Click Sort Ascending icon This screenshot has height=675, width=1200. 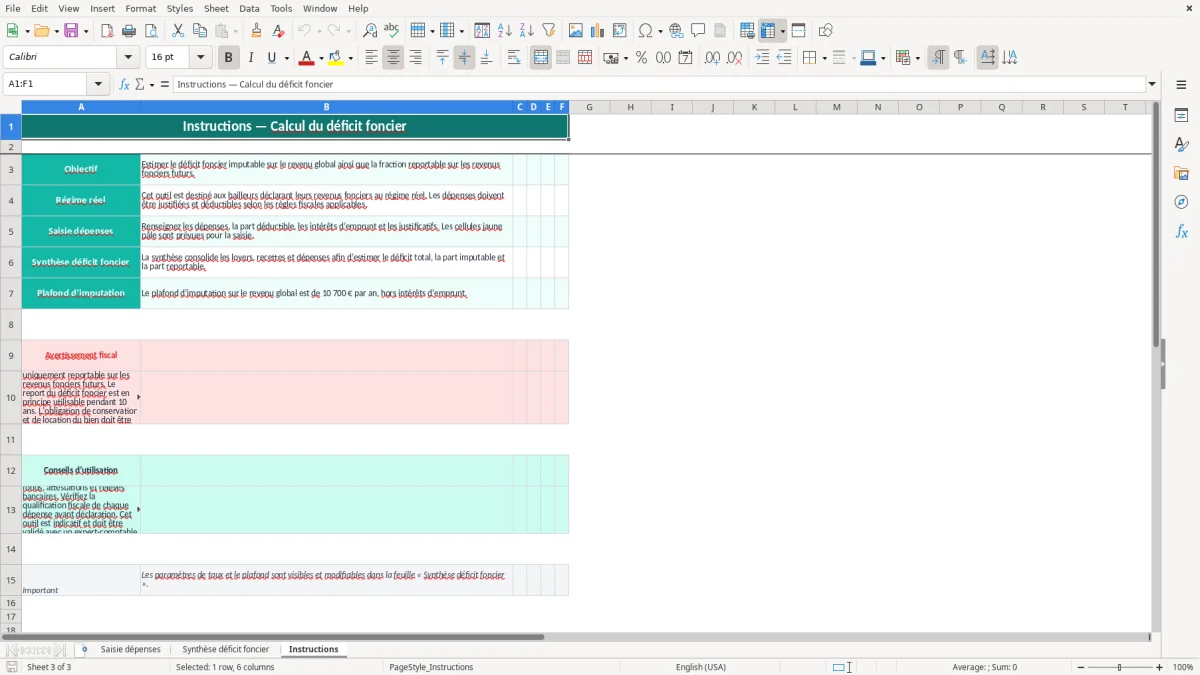coord(505,31)
